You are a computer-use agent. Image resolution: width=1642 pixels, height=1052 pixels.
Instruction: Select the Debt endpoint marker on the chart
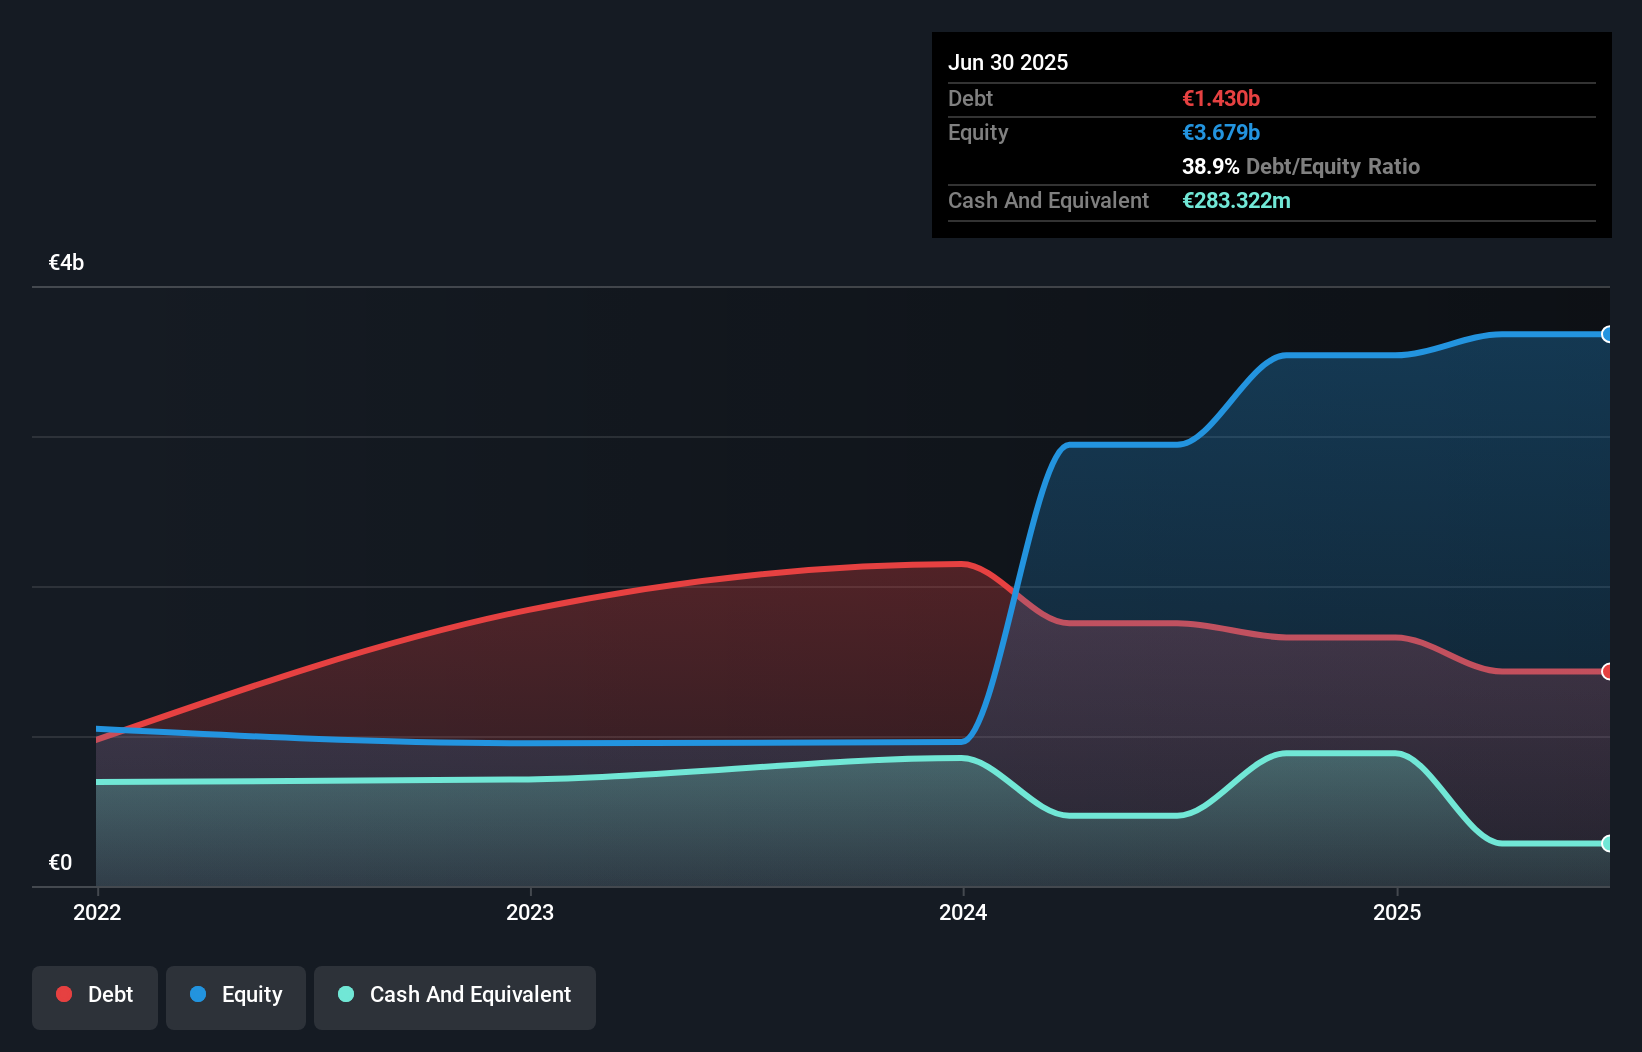pos(1607,672)
